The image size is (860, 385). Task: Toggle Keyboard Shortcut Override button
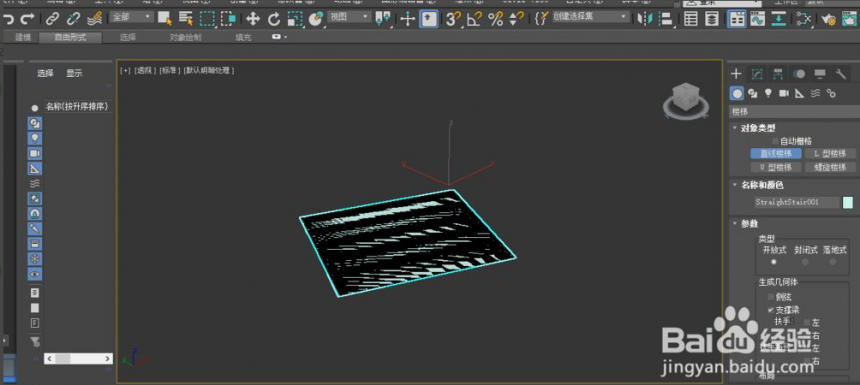click(x=428, y=19)
